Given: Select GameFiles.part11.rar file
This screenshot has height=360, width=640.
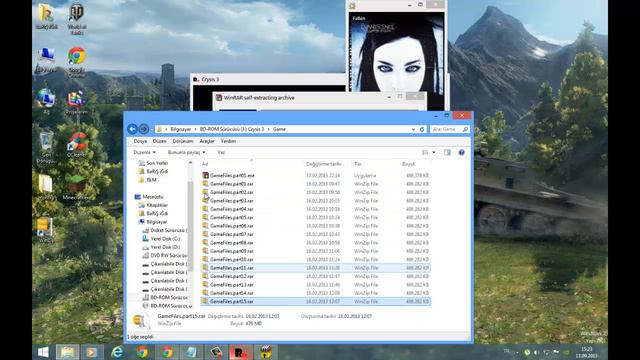Looking at the screenshot, I should click(315, 268).
